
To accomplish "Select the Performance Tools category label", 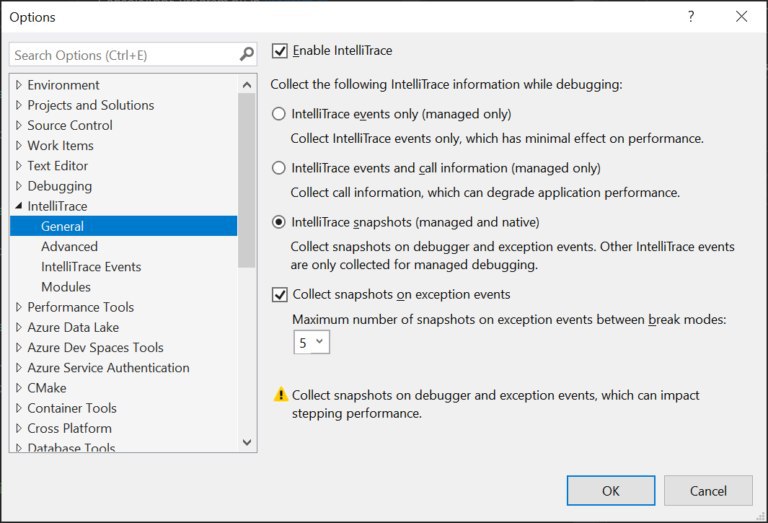I will tap(80, 307).
